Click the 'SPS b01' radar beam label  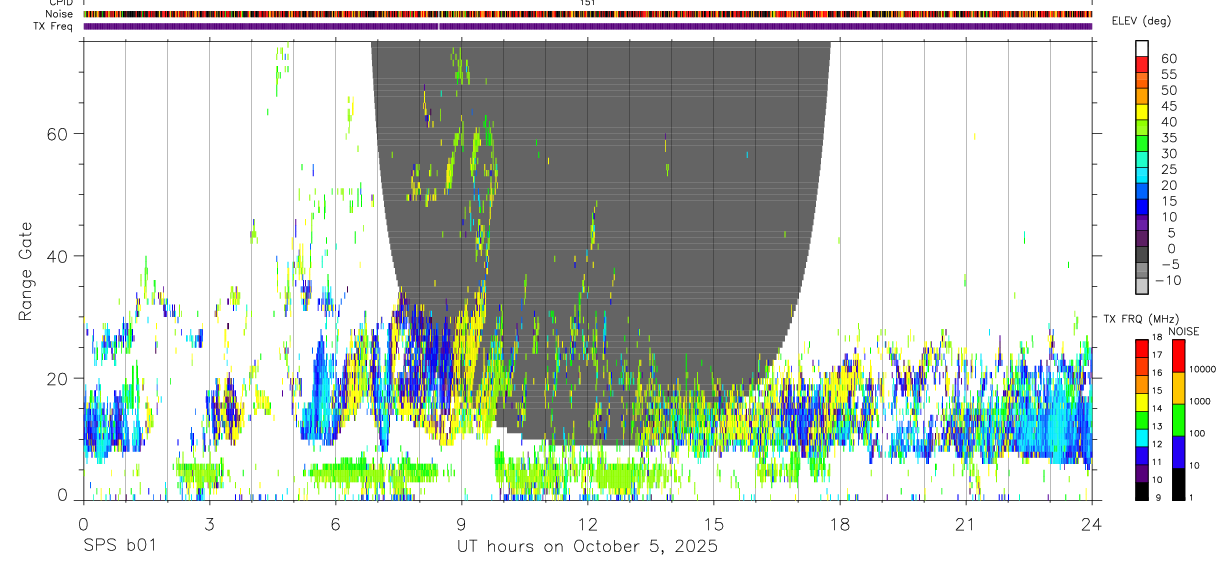(x=119, y=547)
